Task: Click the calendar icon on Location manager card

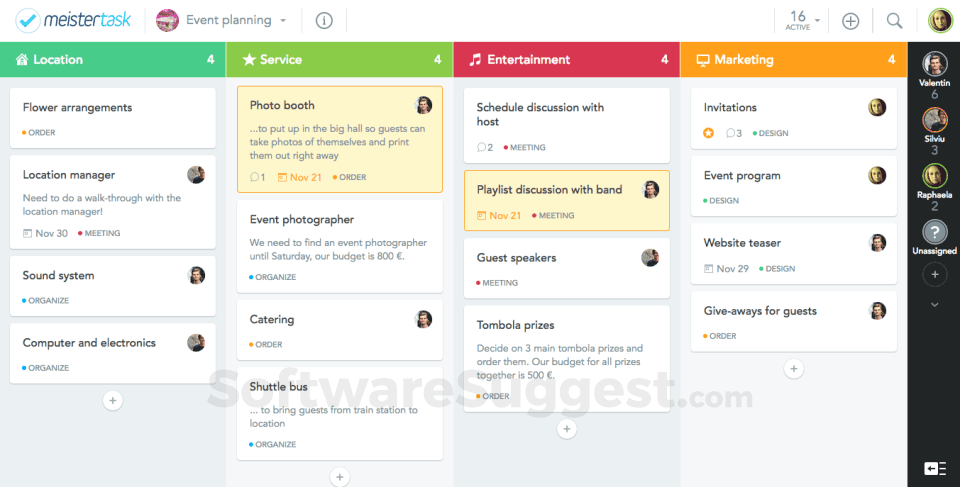Action: pos(27,233)
